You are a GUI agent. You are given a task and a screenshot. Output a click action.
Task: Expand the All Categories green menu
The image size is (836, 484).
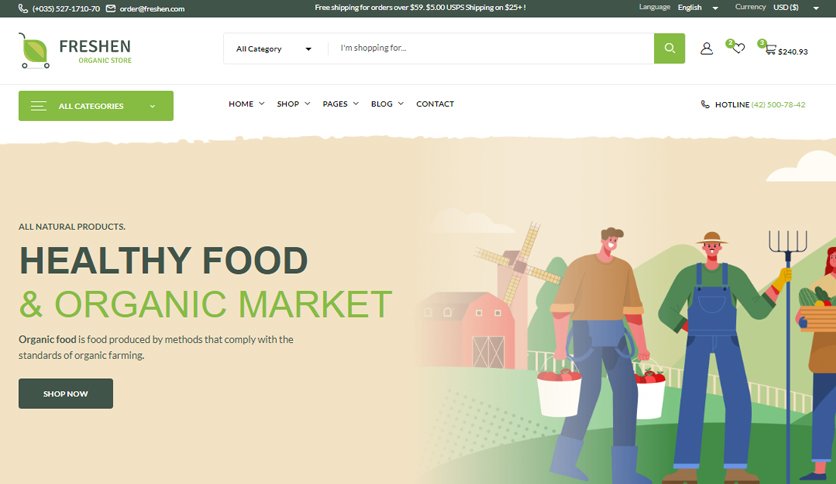[96, 106]
